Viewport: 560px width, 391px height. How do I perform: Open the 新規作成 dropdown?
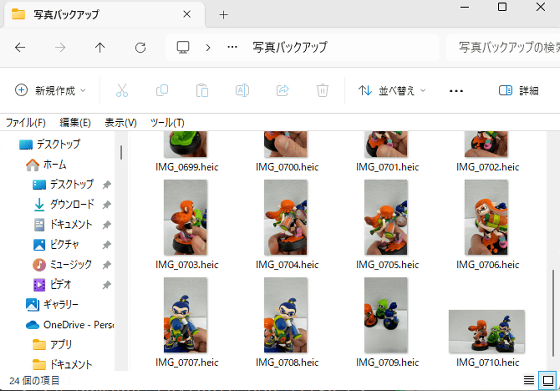point(50,90)
